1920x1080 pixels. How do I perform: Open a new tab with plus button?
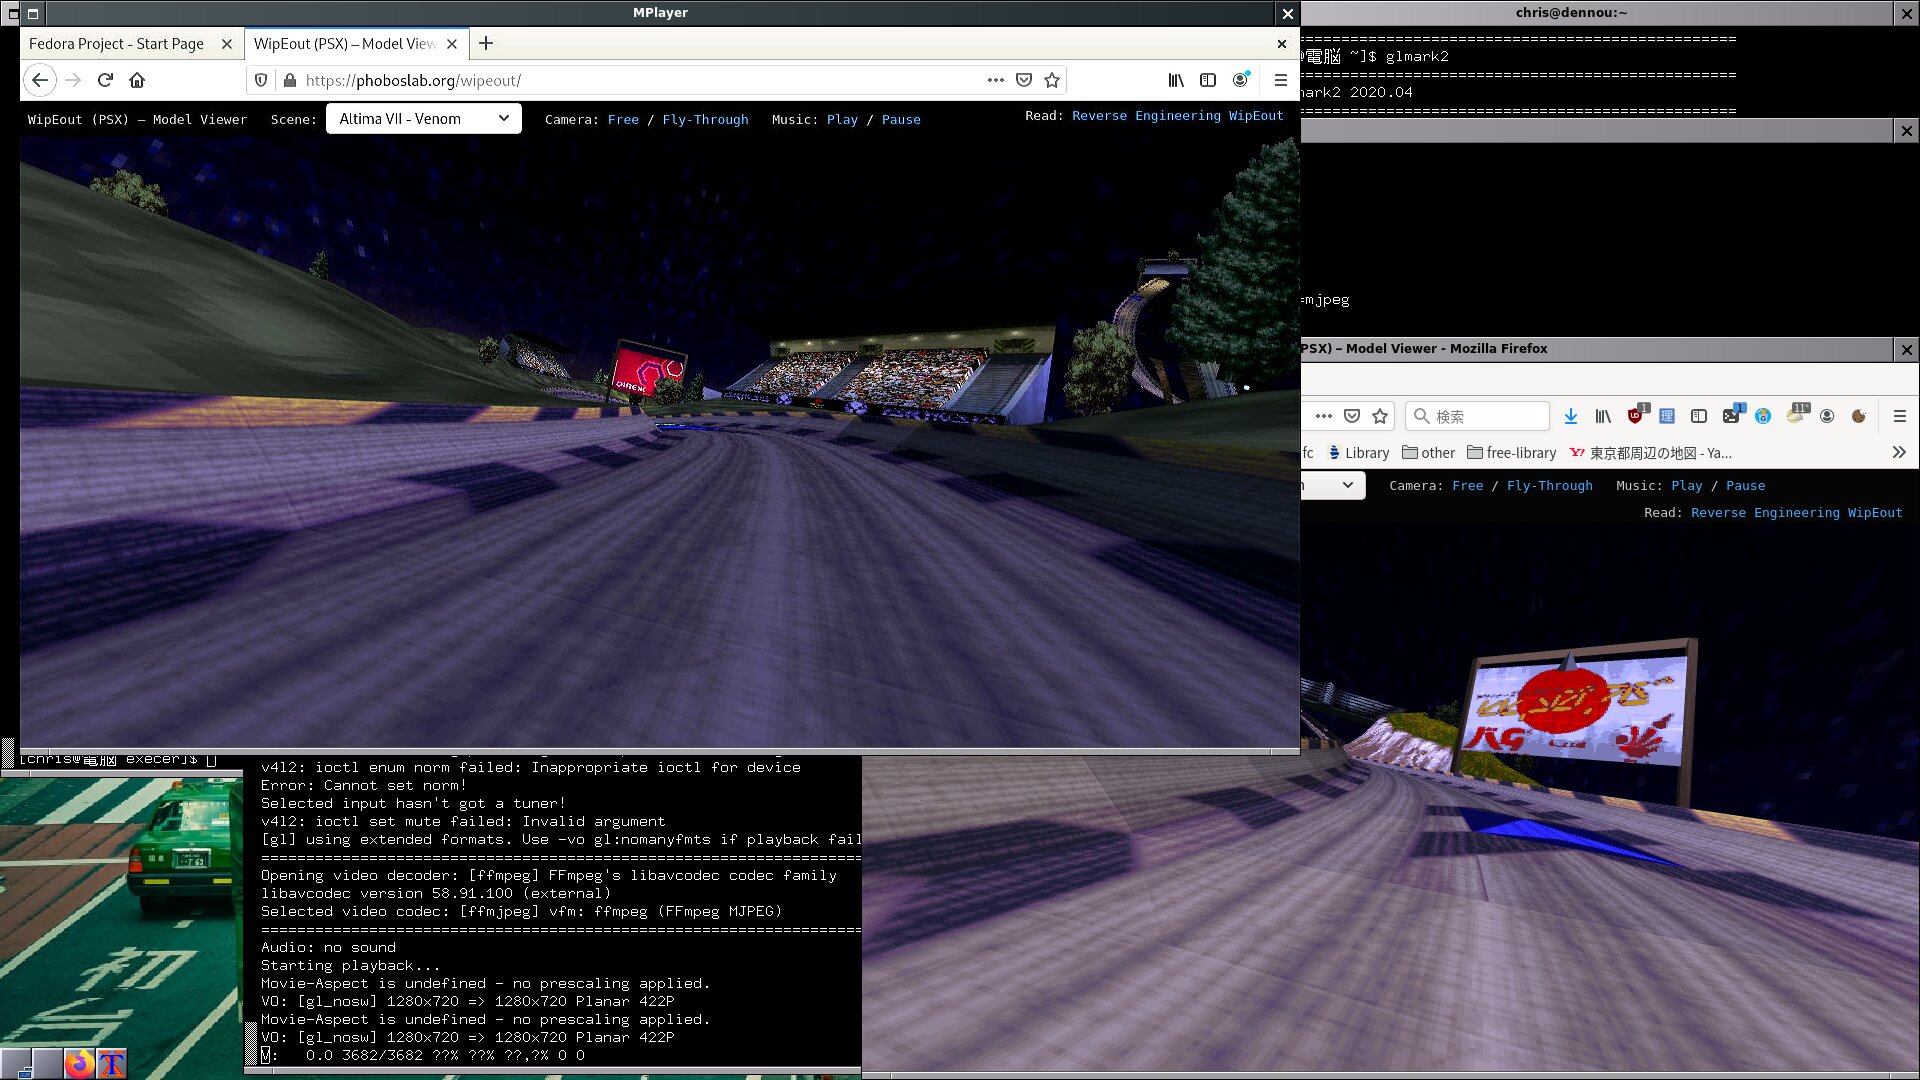coord(486,43)
